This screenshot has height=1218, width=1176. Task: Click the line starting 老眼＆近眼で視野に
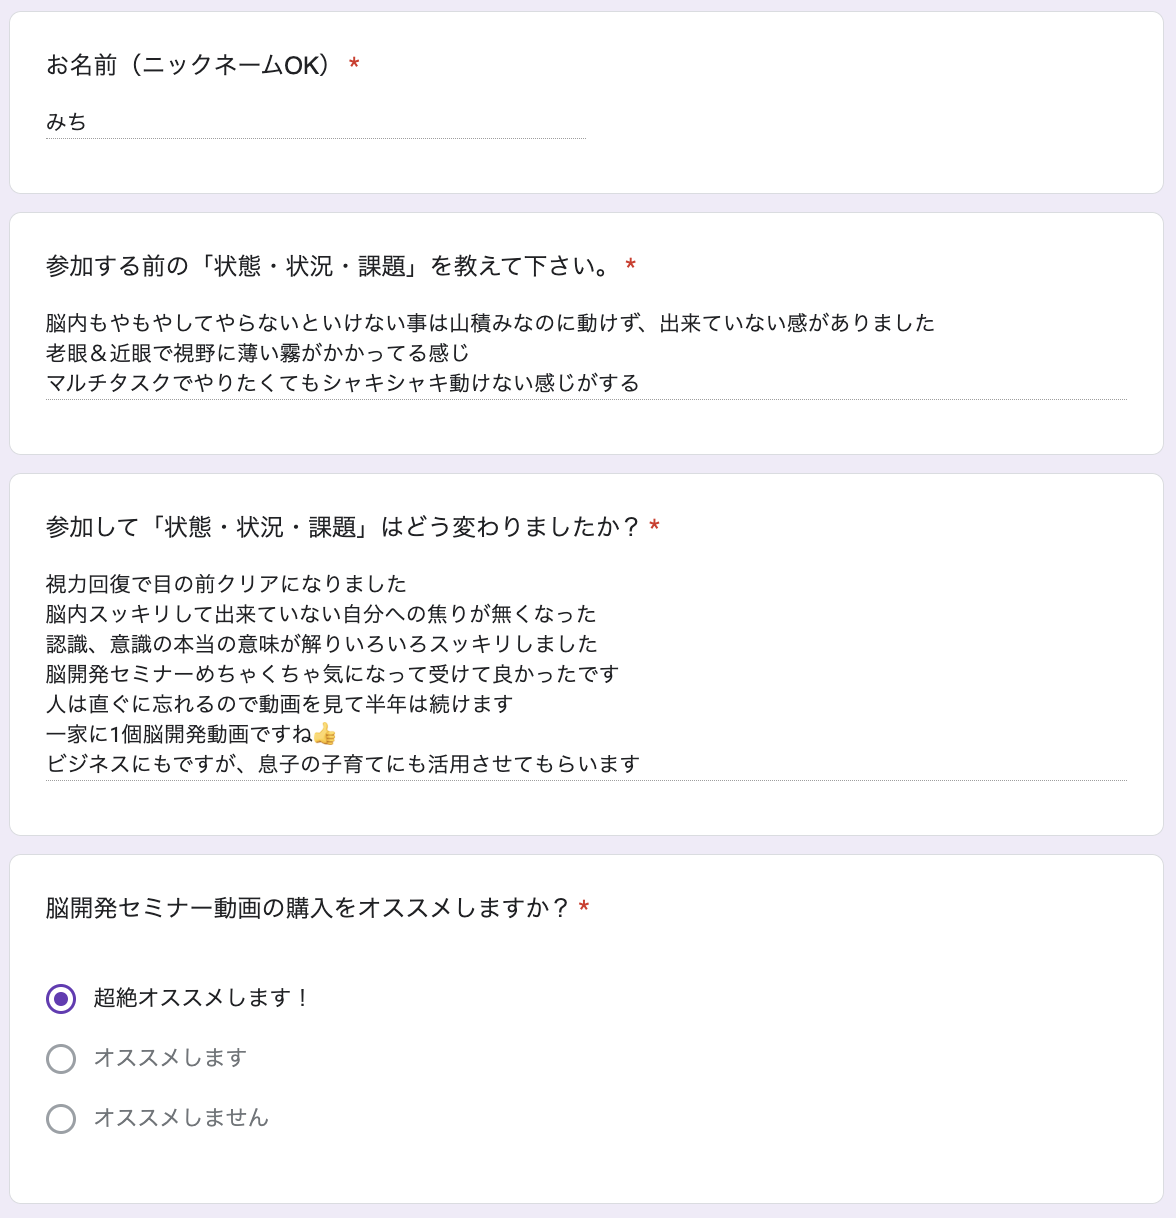click(258, 353)
